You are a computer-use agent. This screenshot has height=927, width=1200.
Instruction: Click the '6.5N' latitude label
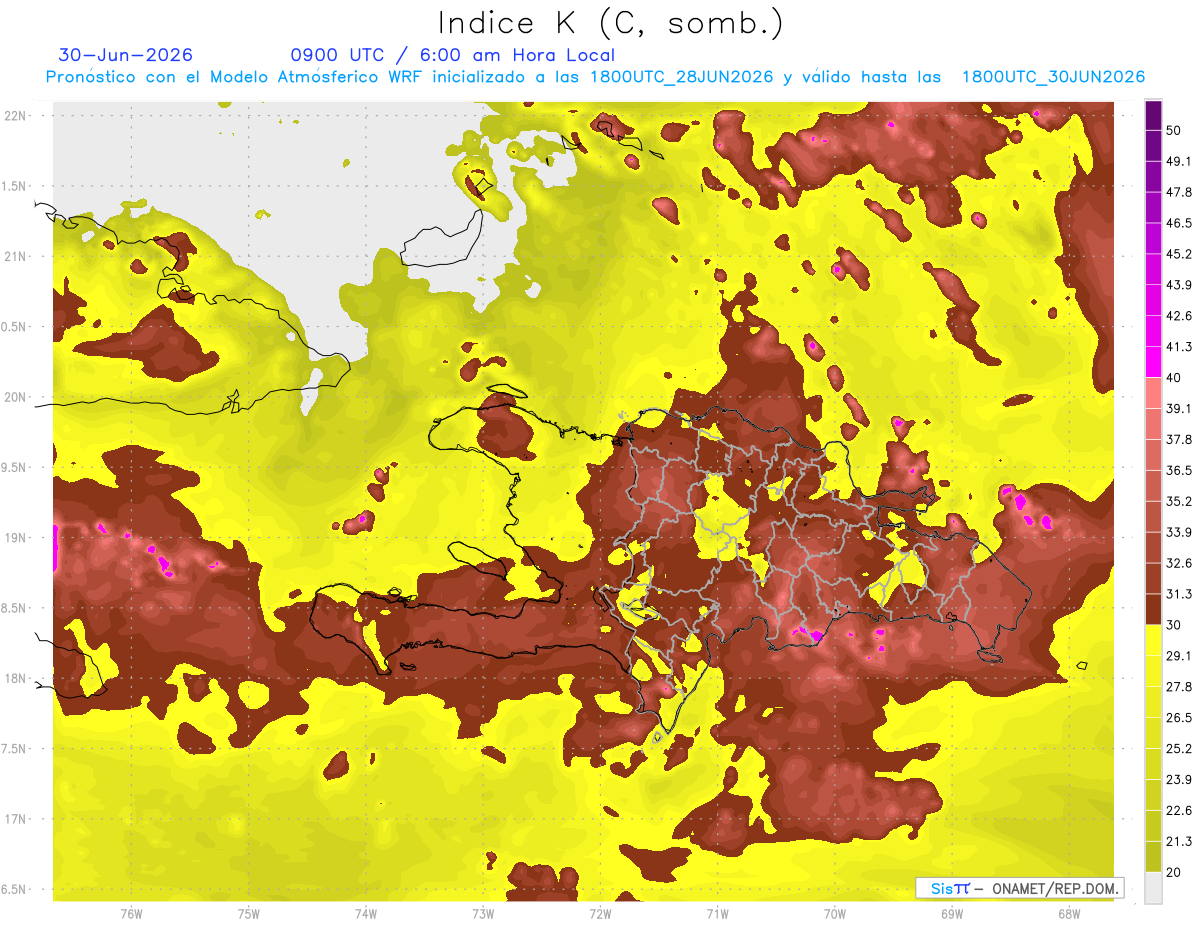15,889
